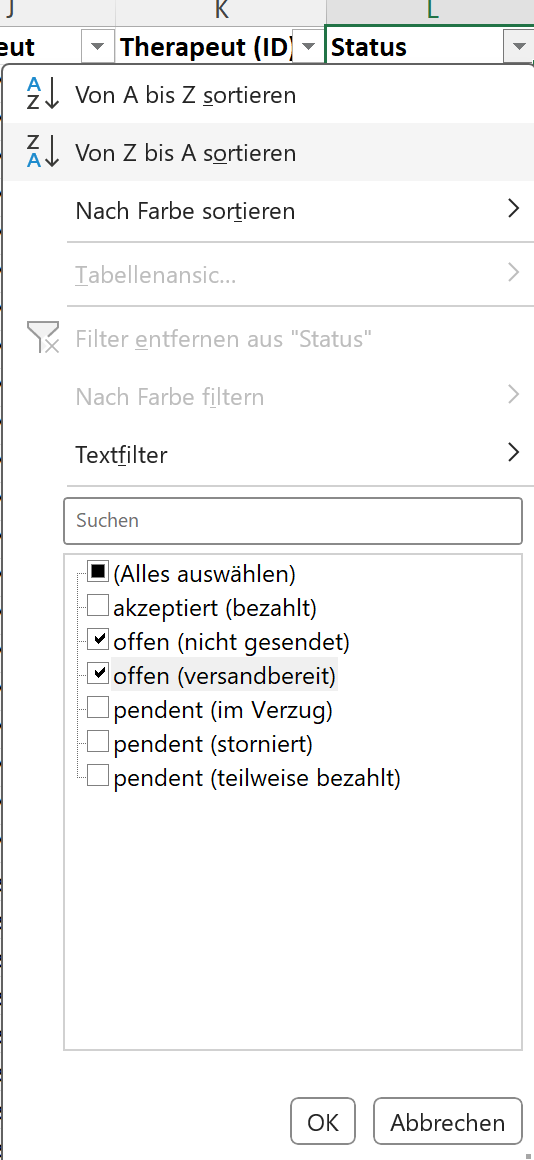Viewport: 534px width, 1160px height.
Task: Open the Therapeut (ID) column filter dropdown
Action: [x=308, y=47]
